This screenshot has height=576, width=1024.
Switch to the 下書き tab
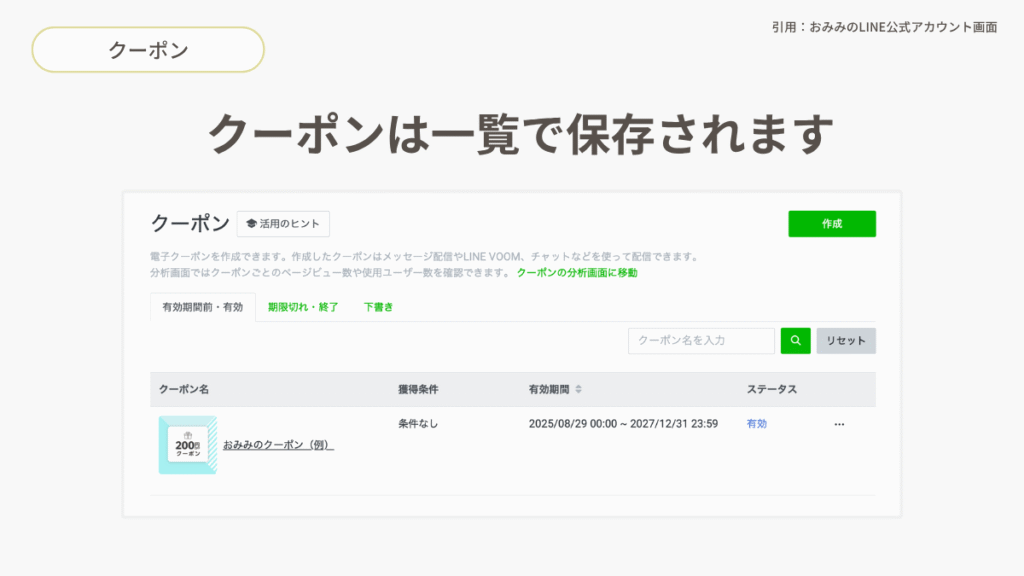coord(377,307)
